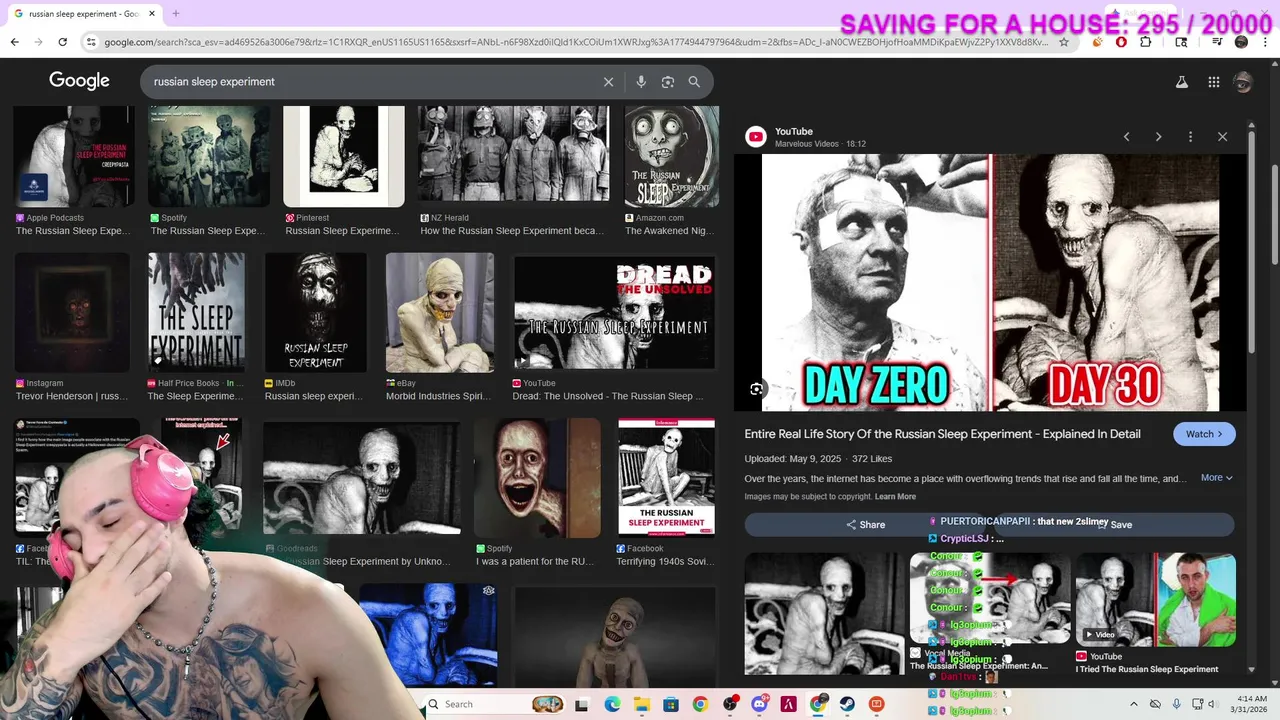
Task: Open Google account profile picture
Action: pos(1243,82)
